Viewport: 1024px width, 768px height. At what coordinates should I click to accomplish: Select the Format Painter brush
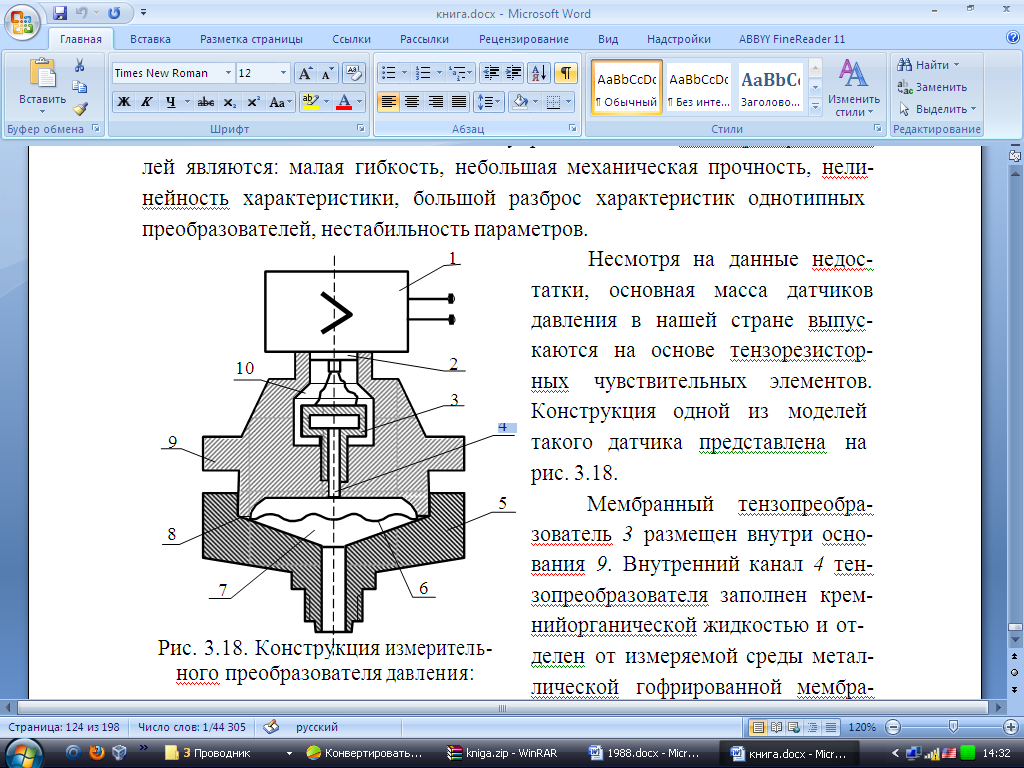click(80, 108)
